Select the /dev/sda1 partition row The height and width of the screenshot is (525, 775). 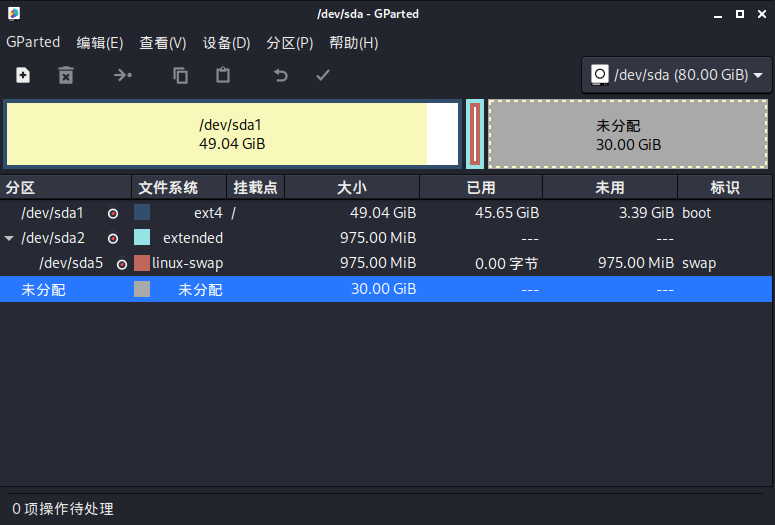(386, 213)
